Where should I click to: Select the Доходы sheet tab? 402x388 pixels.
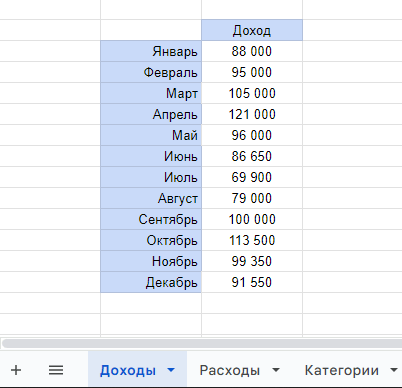128,370
